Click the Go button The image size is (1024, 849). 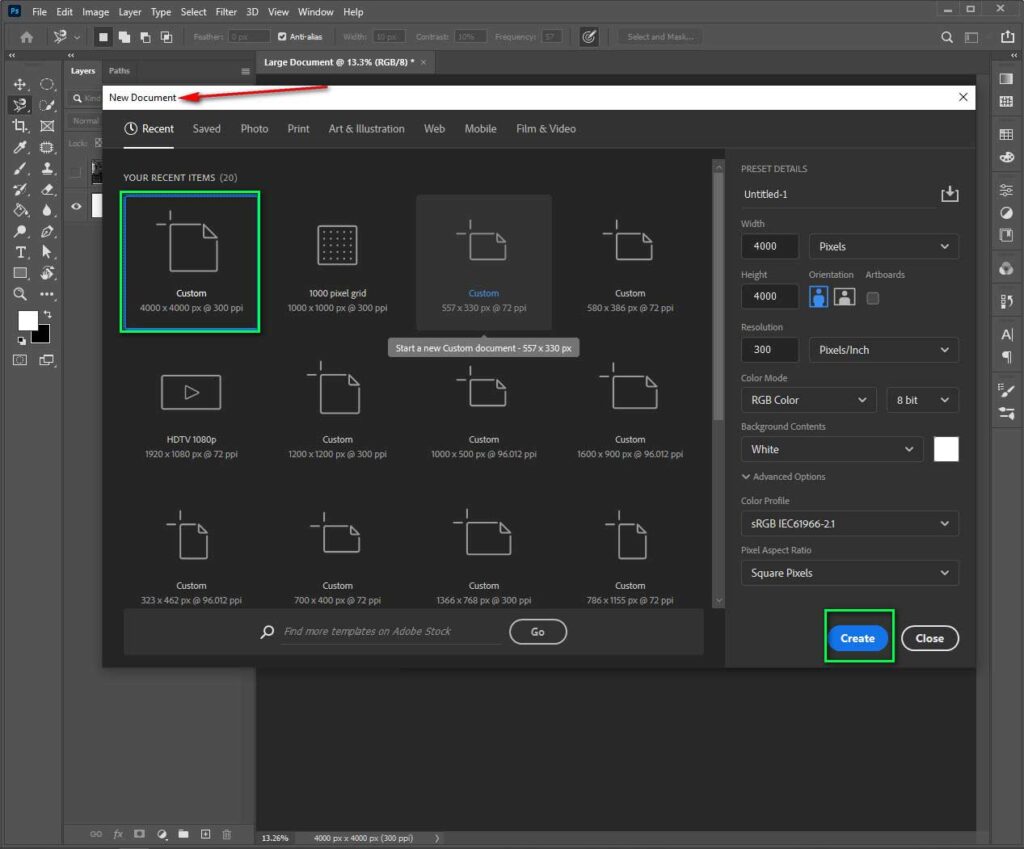point(538,631)
